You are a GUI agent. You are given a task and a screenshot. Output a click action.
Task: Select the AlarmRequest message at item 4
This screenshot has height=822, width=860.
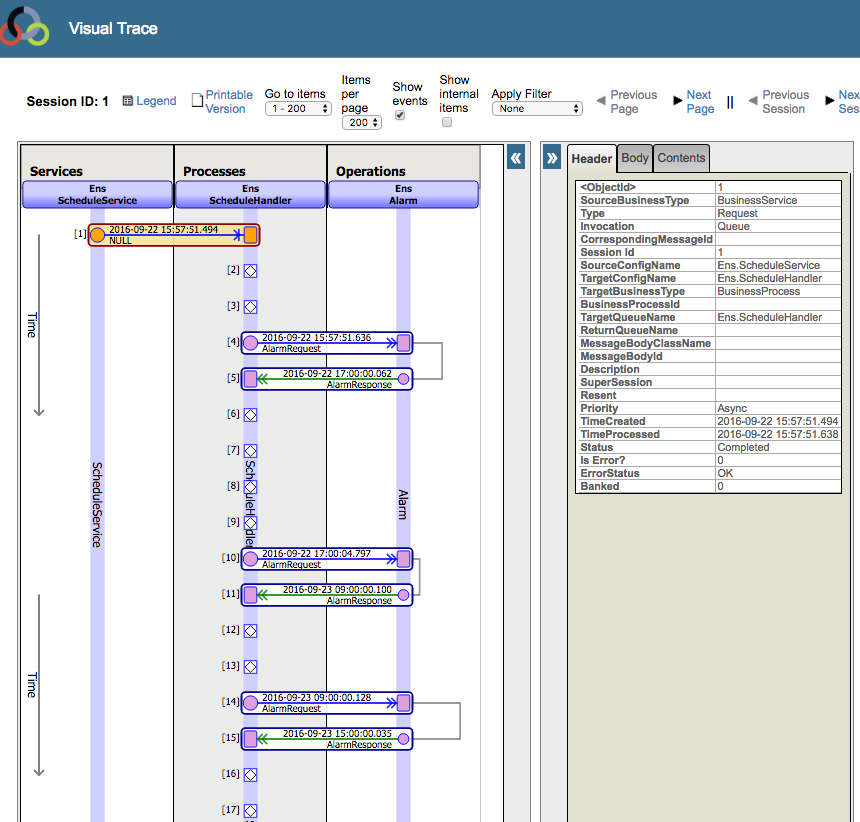click(326, 343)
